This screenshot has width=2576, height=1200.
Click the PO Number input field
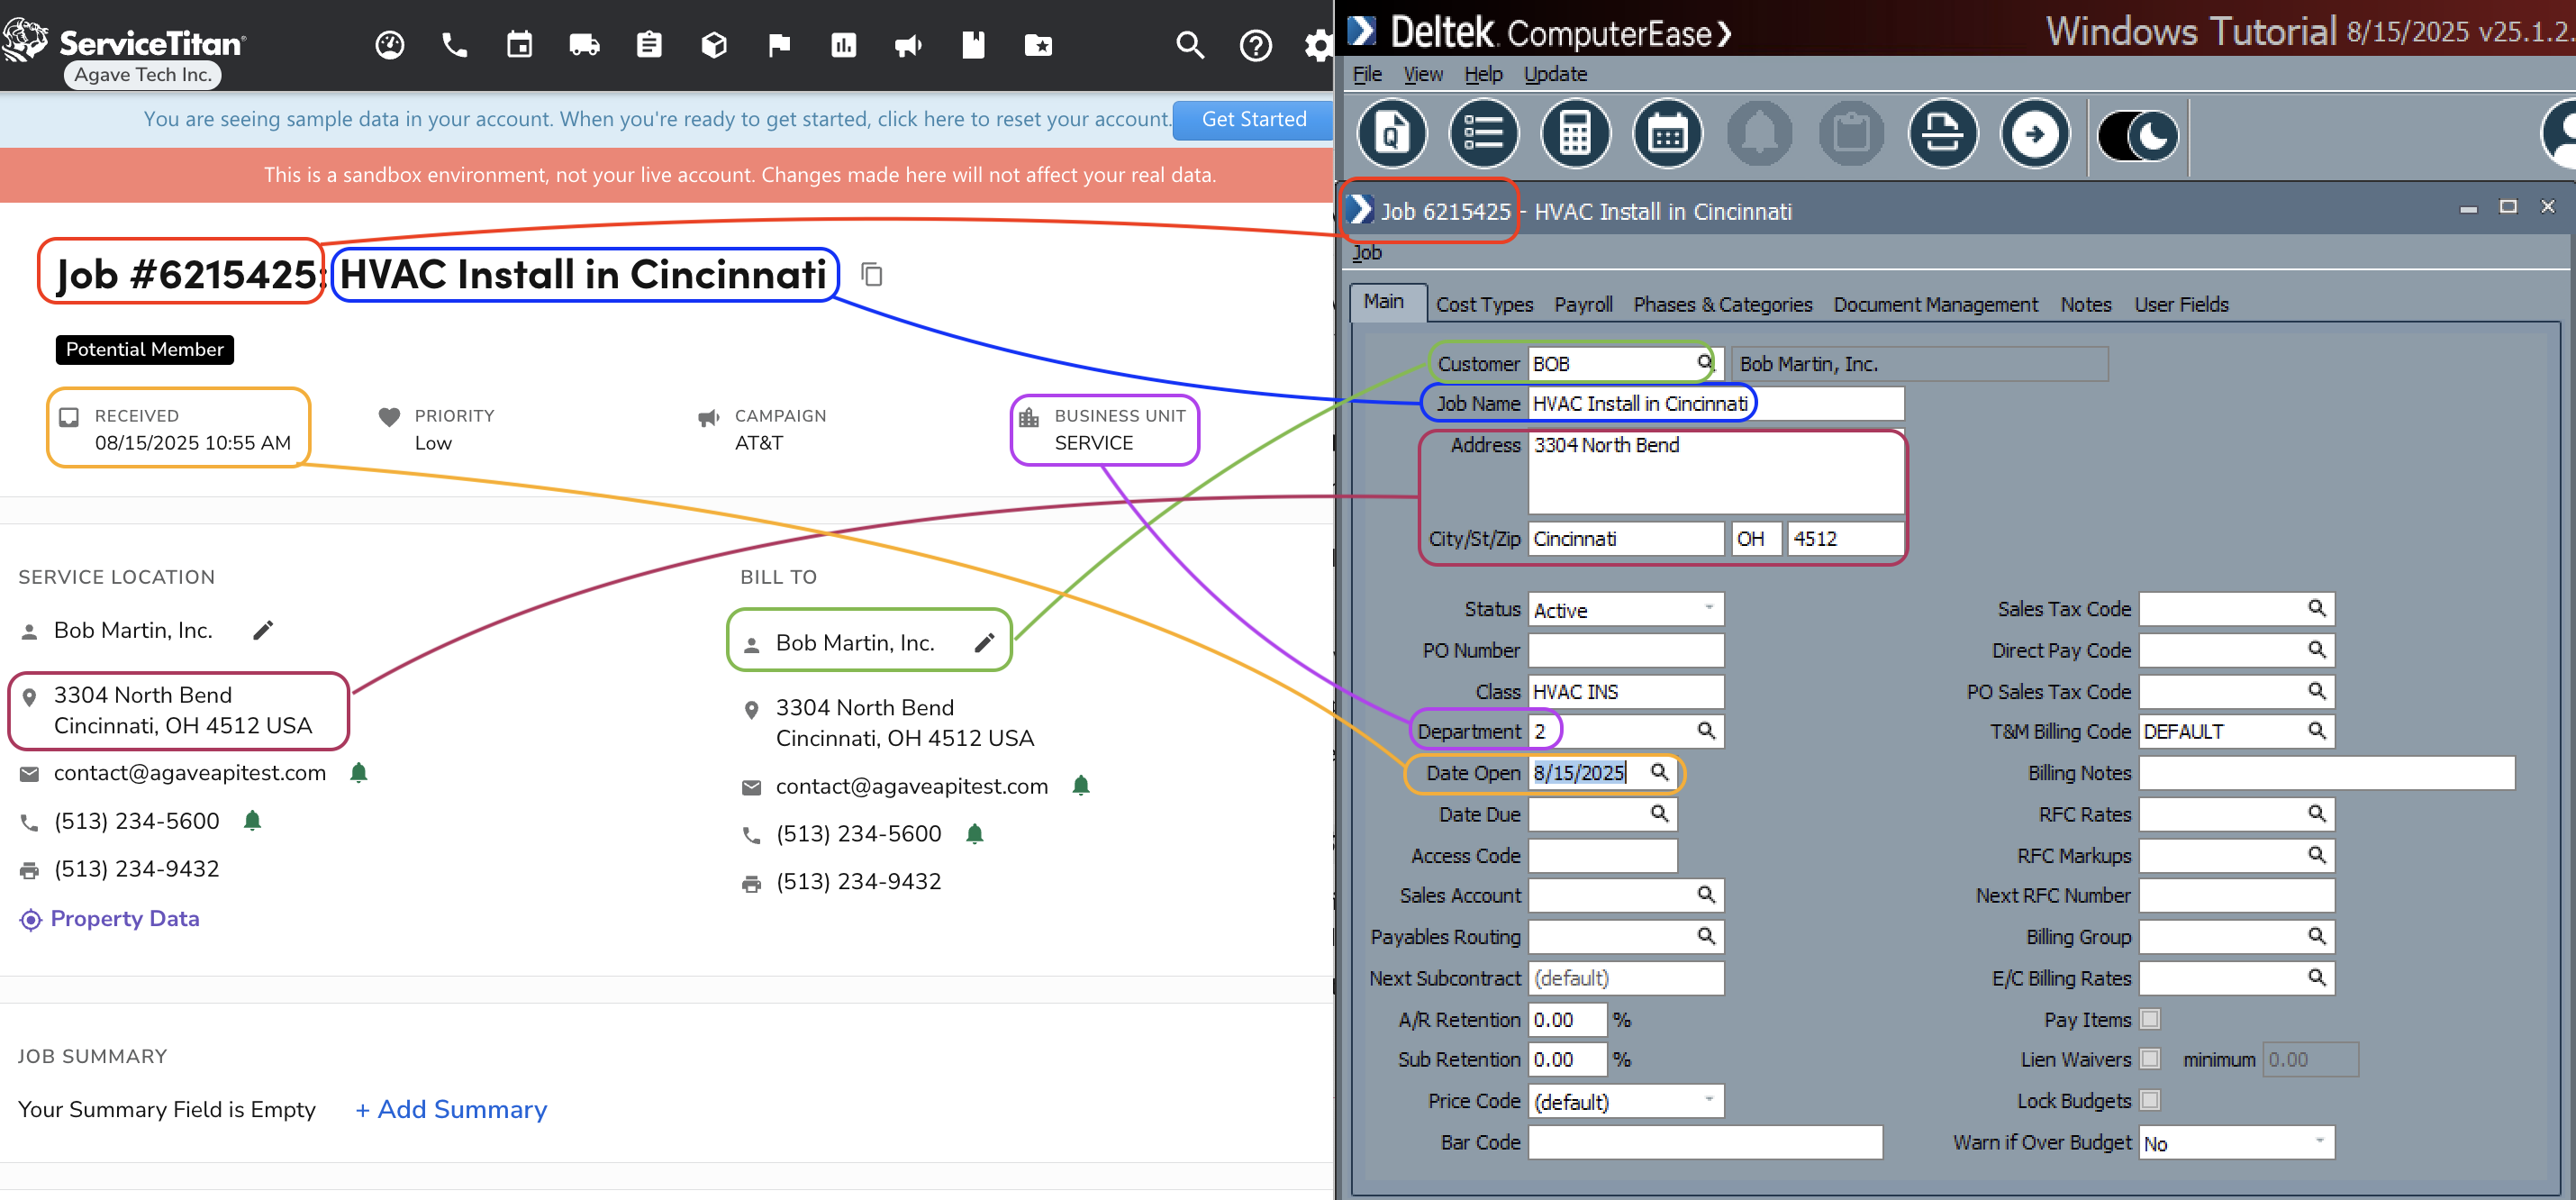click(1625, 650)
